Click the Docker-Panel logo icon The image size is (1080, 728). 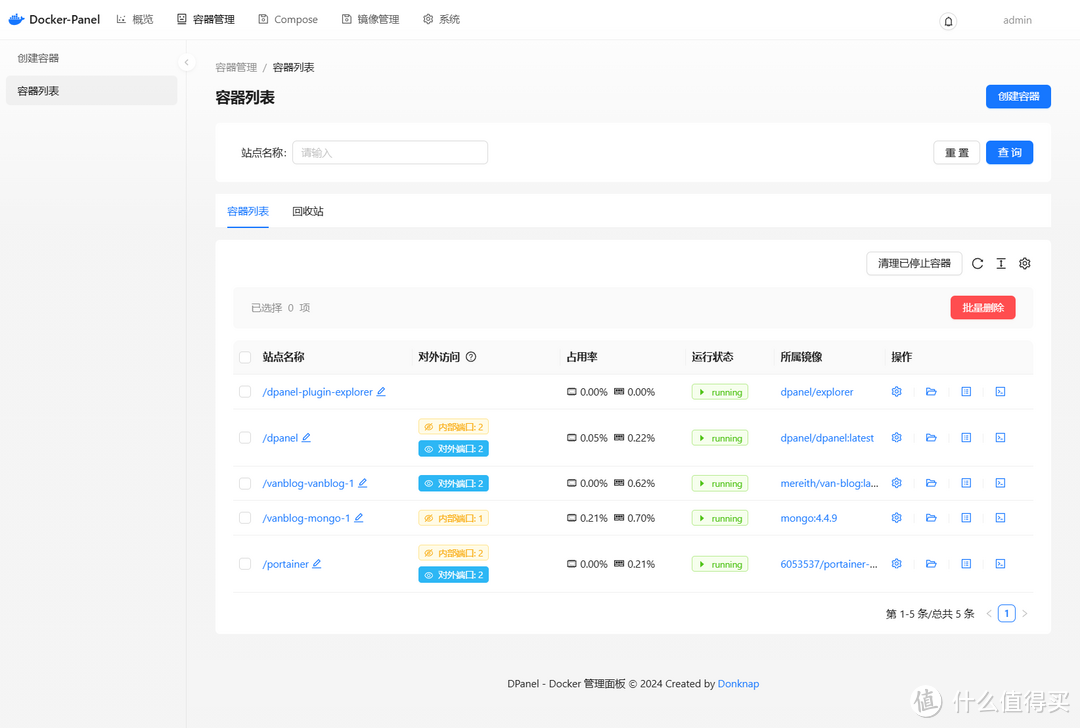pos(17,18)
